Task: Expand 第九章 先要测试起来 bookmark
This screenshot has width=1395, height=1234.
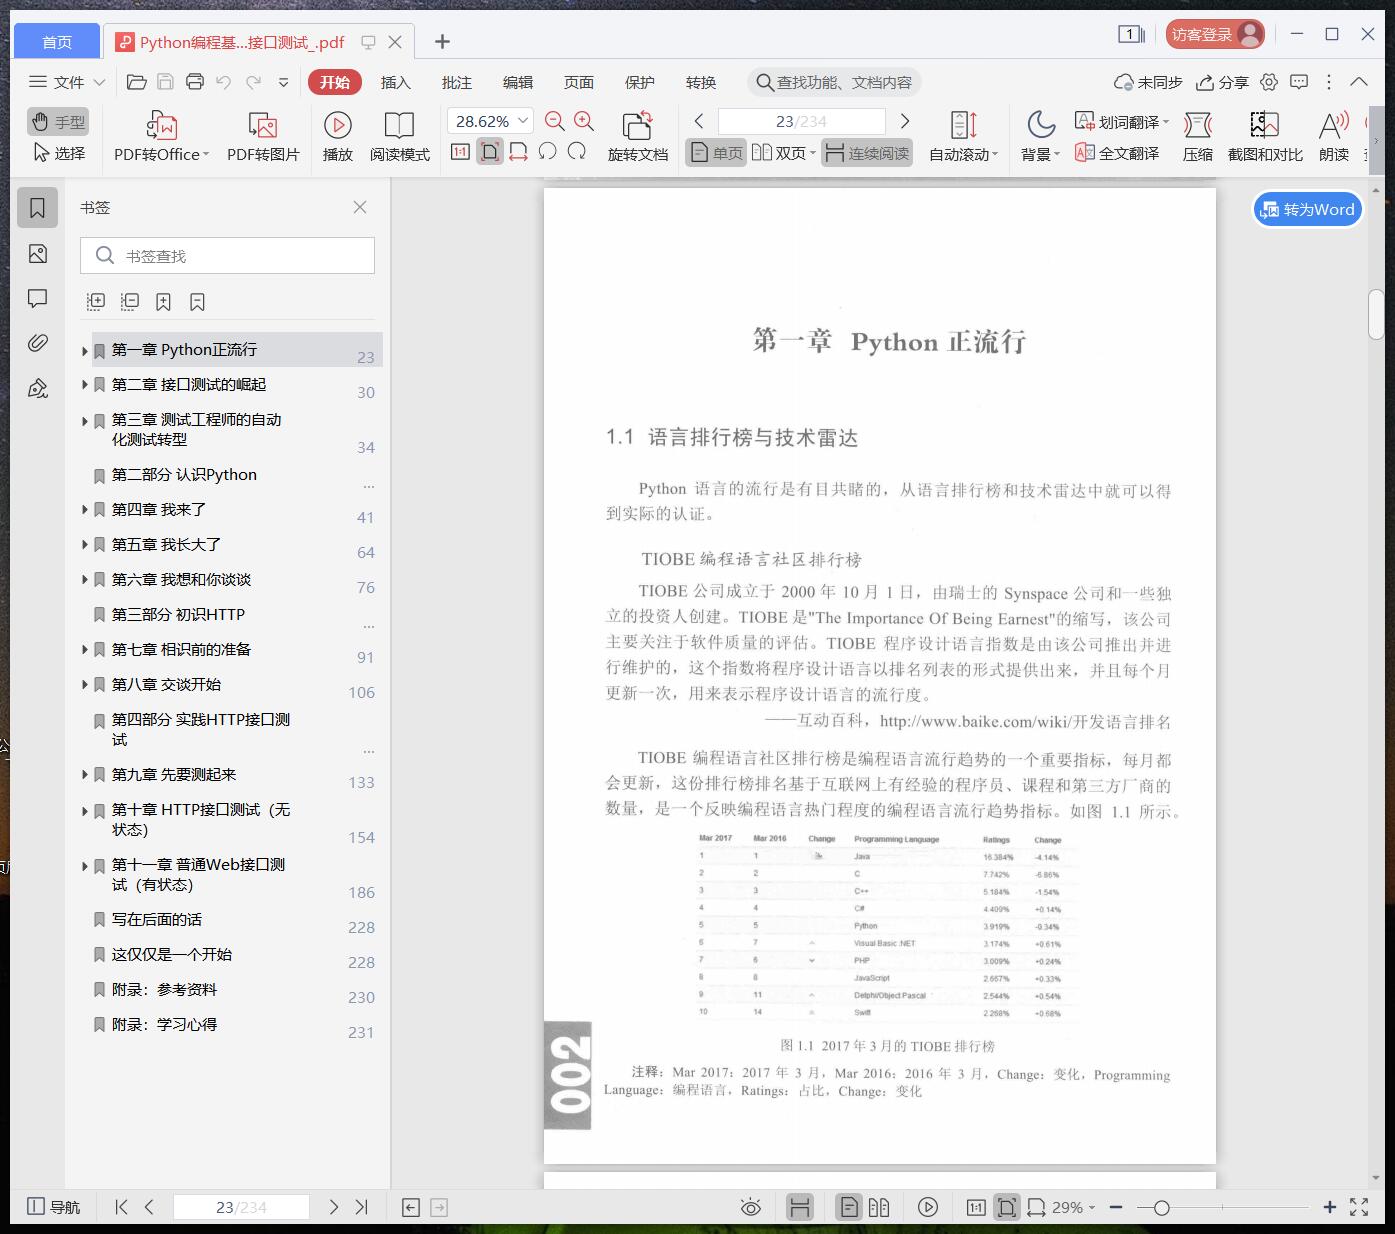Action: (85, 775)
